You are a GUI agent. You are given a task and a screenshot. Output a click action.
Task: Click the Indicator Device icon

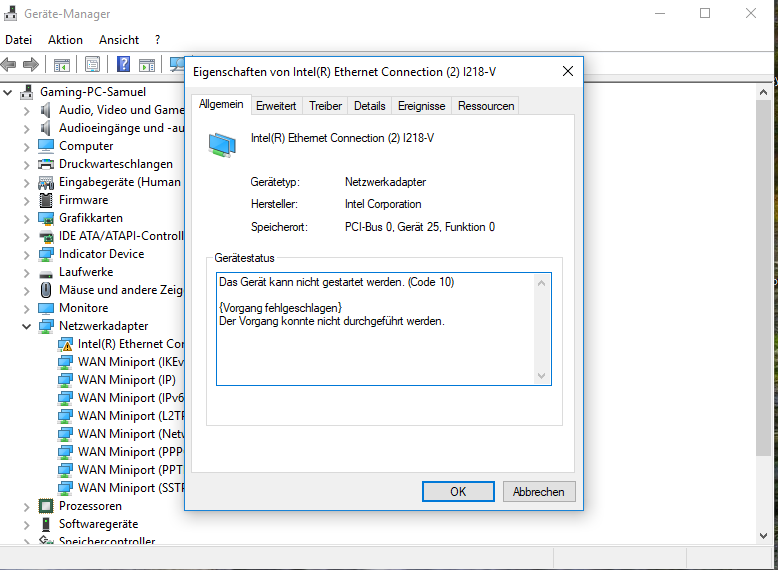46,254
